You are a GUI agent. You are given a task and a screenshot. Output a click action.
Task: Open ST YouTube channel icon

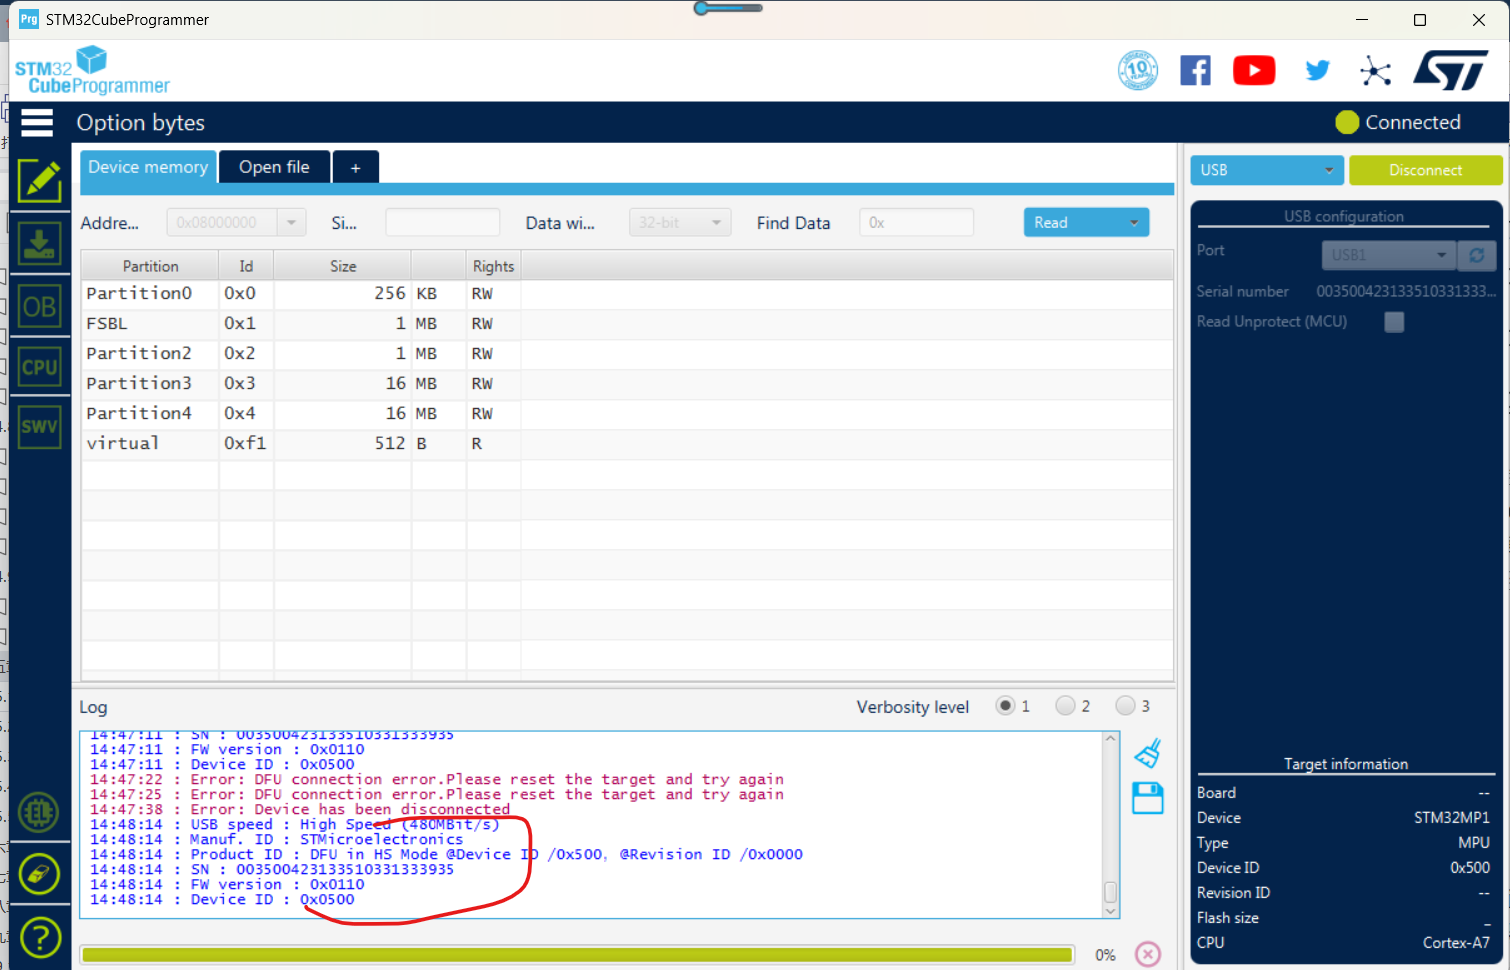(1254, 70)
